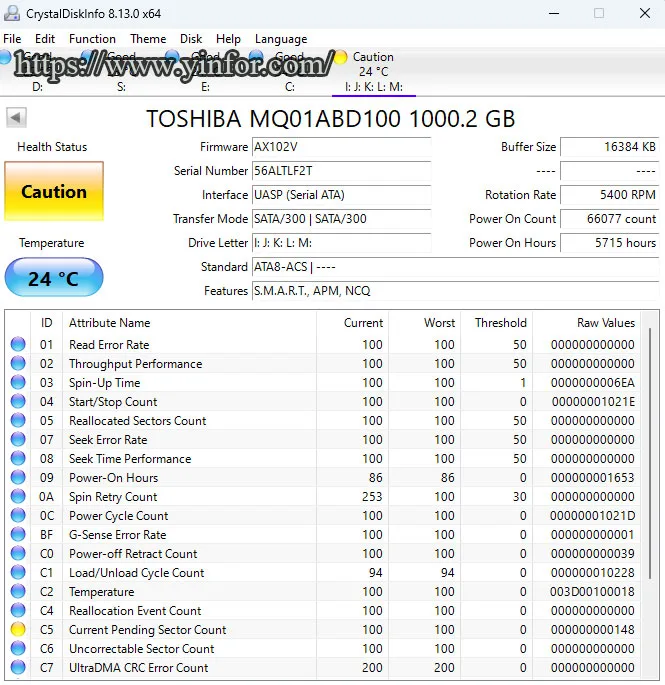Click the yellow Caution health status button
The width and height of the screenshot is (665, 685).
tap(54, 191)
